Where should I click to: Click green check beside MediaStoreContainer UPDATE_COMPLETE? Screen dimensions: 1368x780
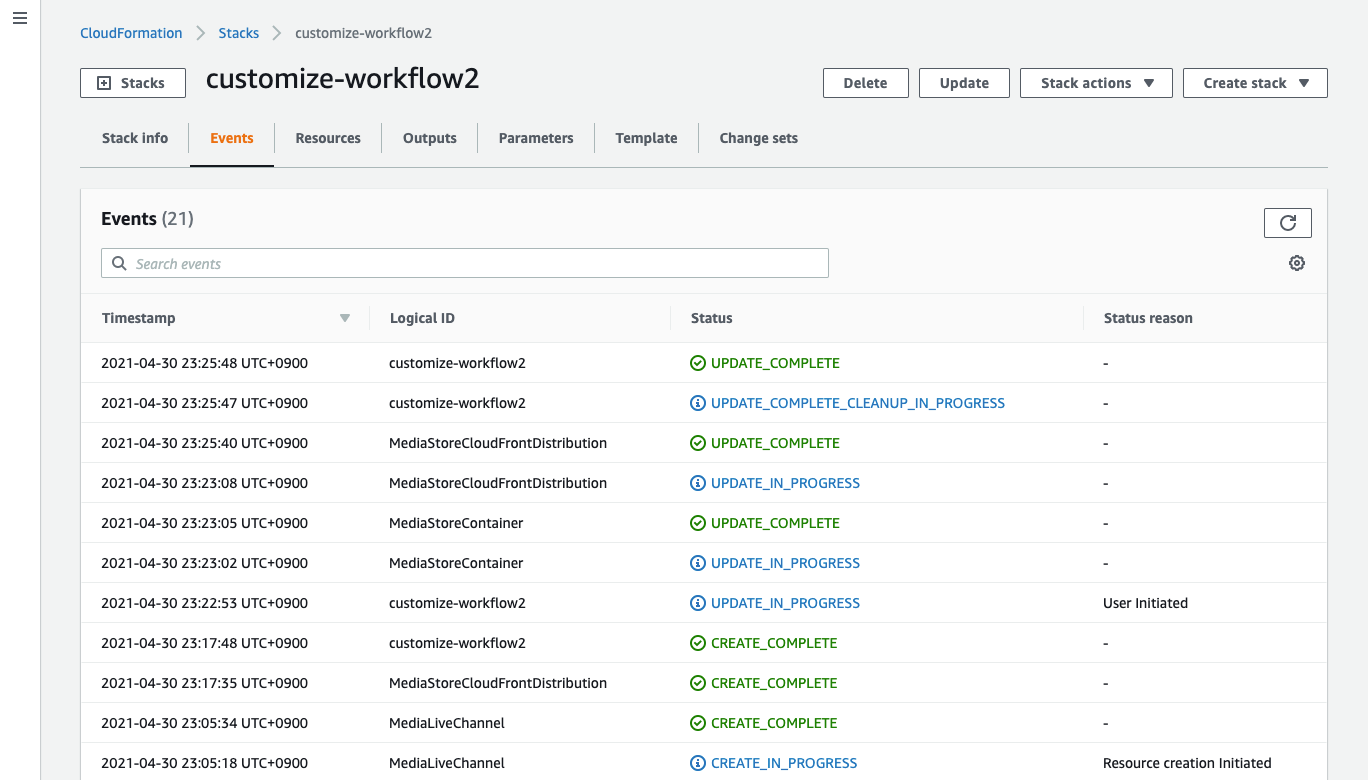[x=697, y=522]
